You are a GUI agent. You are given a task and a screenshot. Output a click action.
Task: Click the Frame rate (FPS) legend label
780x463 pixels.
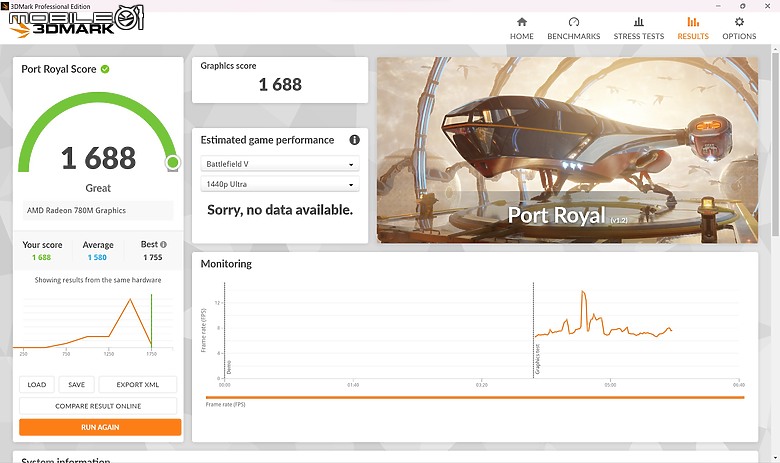click(225, 404)
